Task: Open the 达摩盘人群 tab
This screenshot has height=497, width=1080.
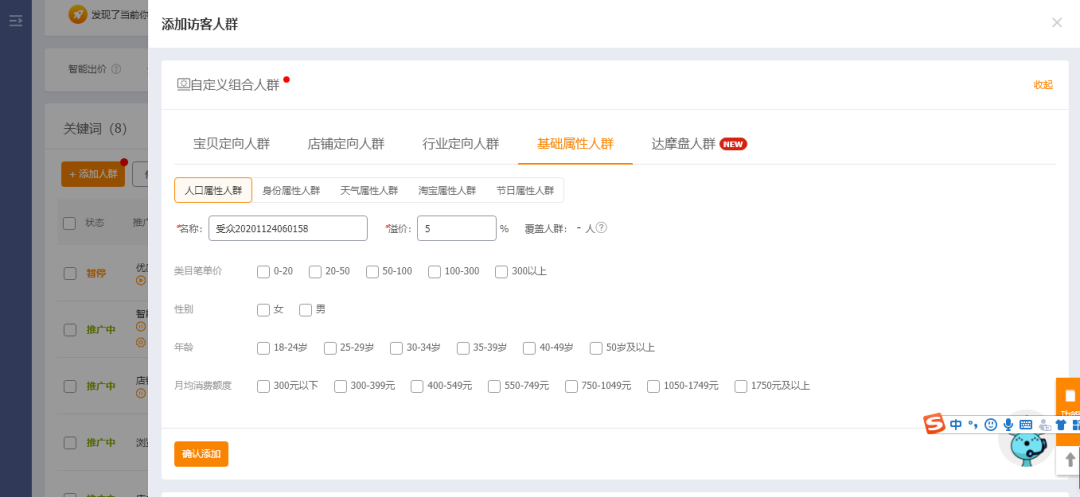Action: [x=683, y=144]
